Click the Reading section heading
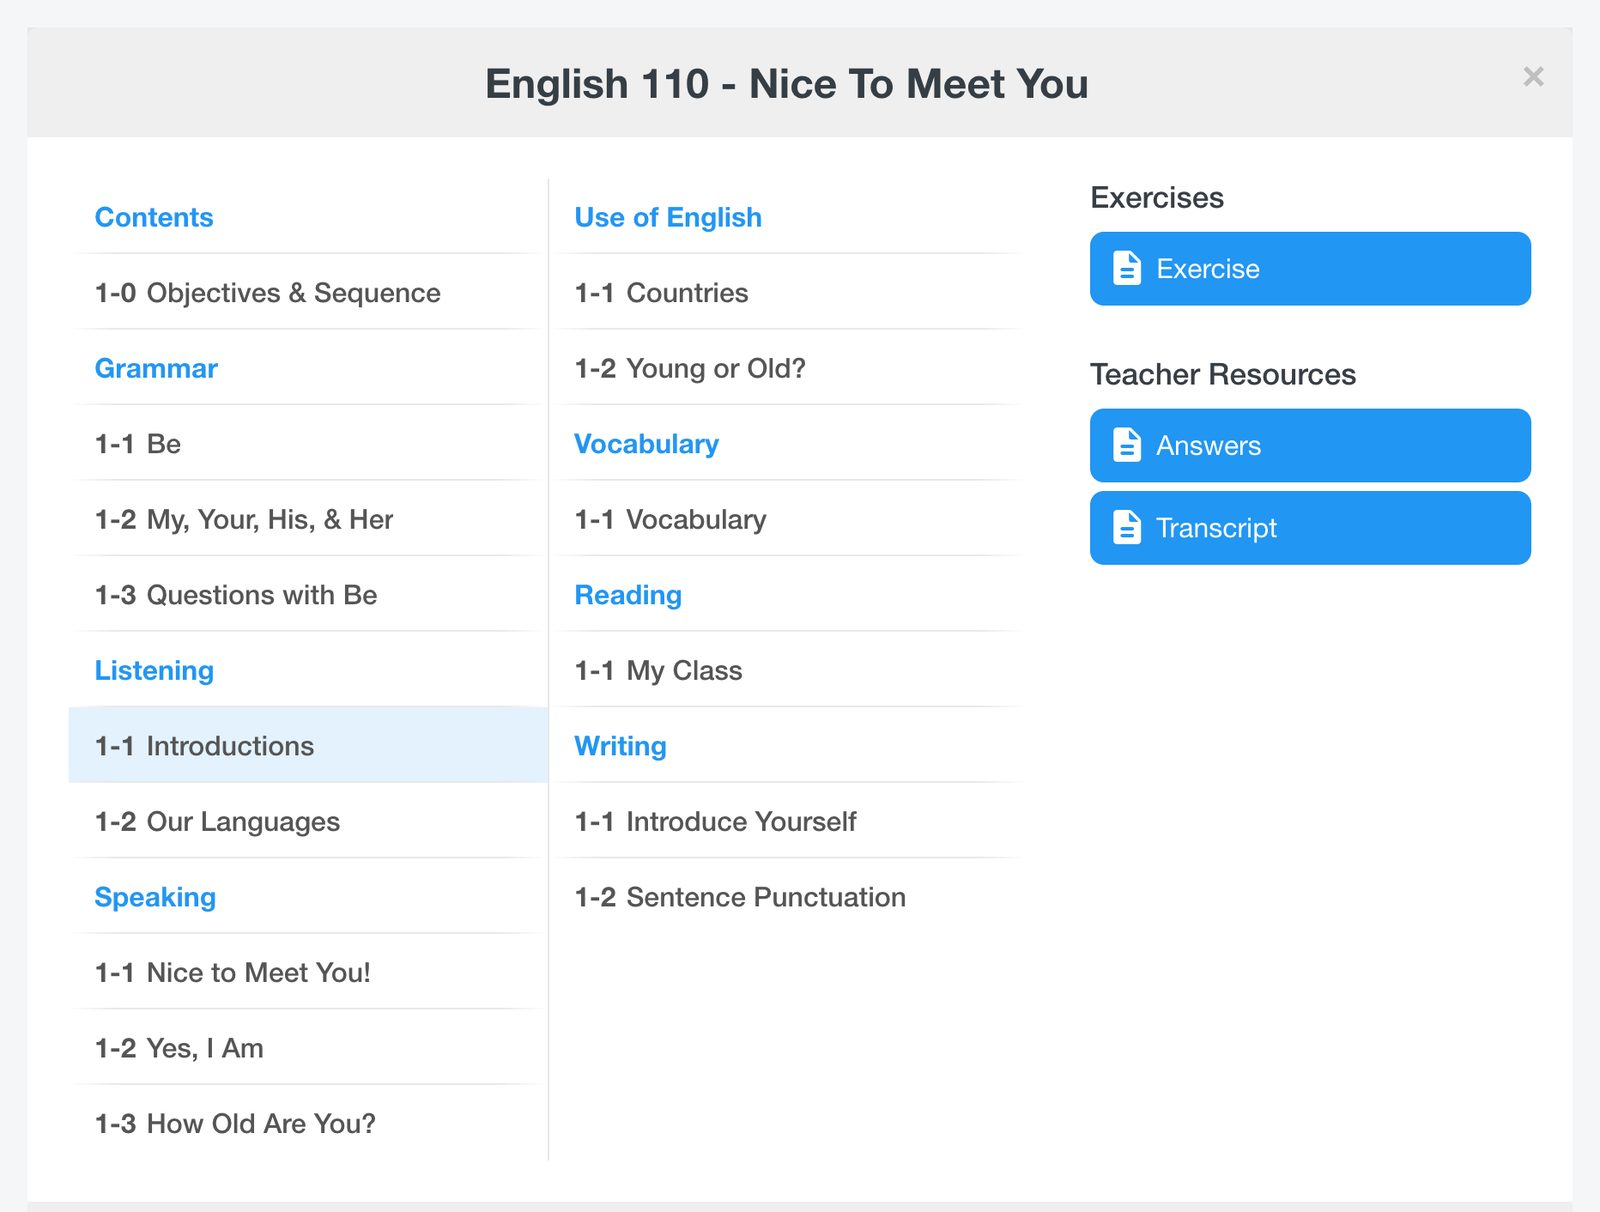The height and width of the screenshot is (1212, 1600). point(628,594)
